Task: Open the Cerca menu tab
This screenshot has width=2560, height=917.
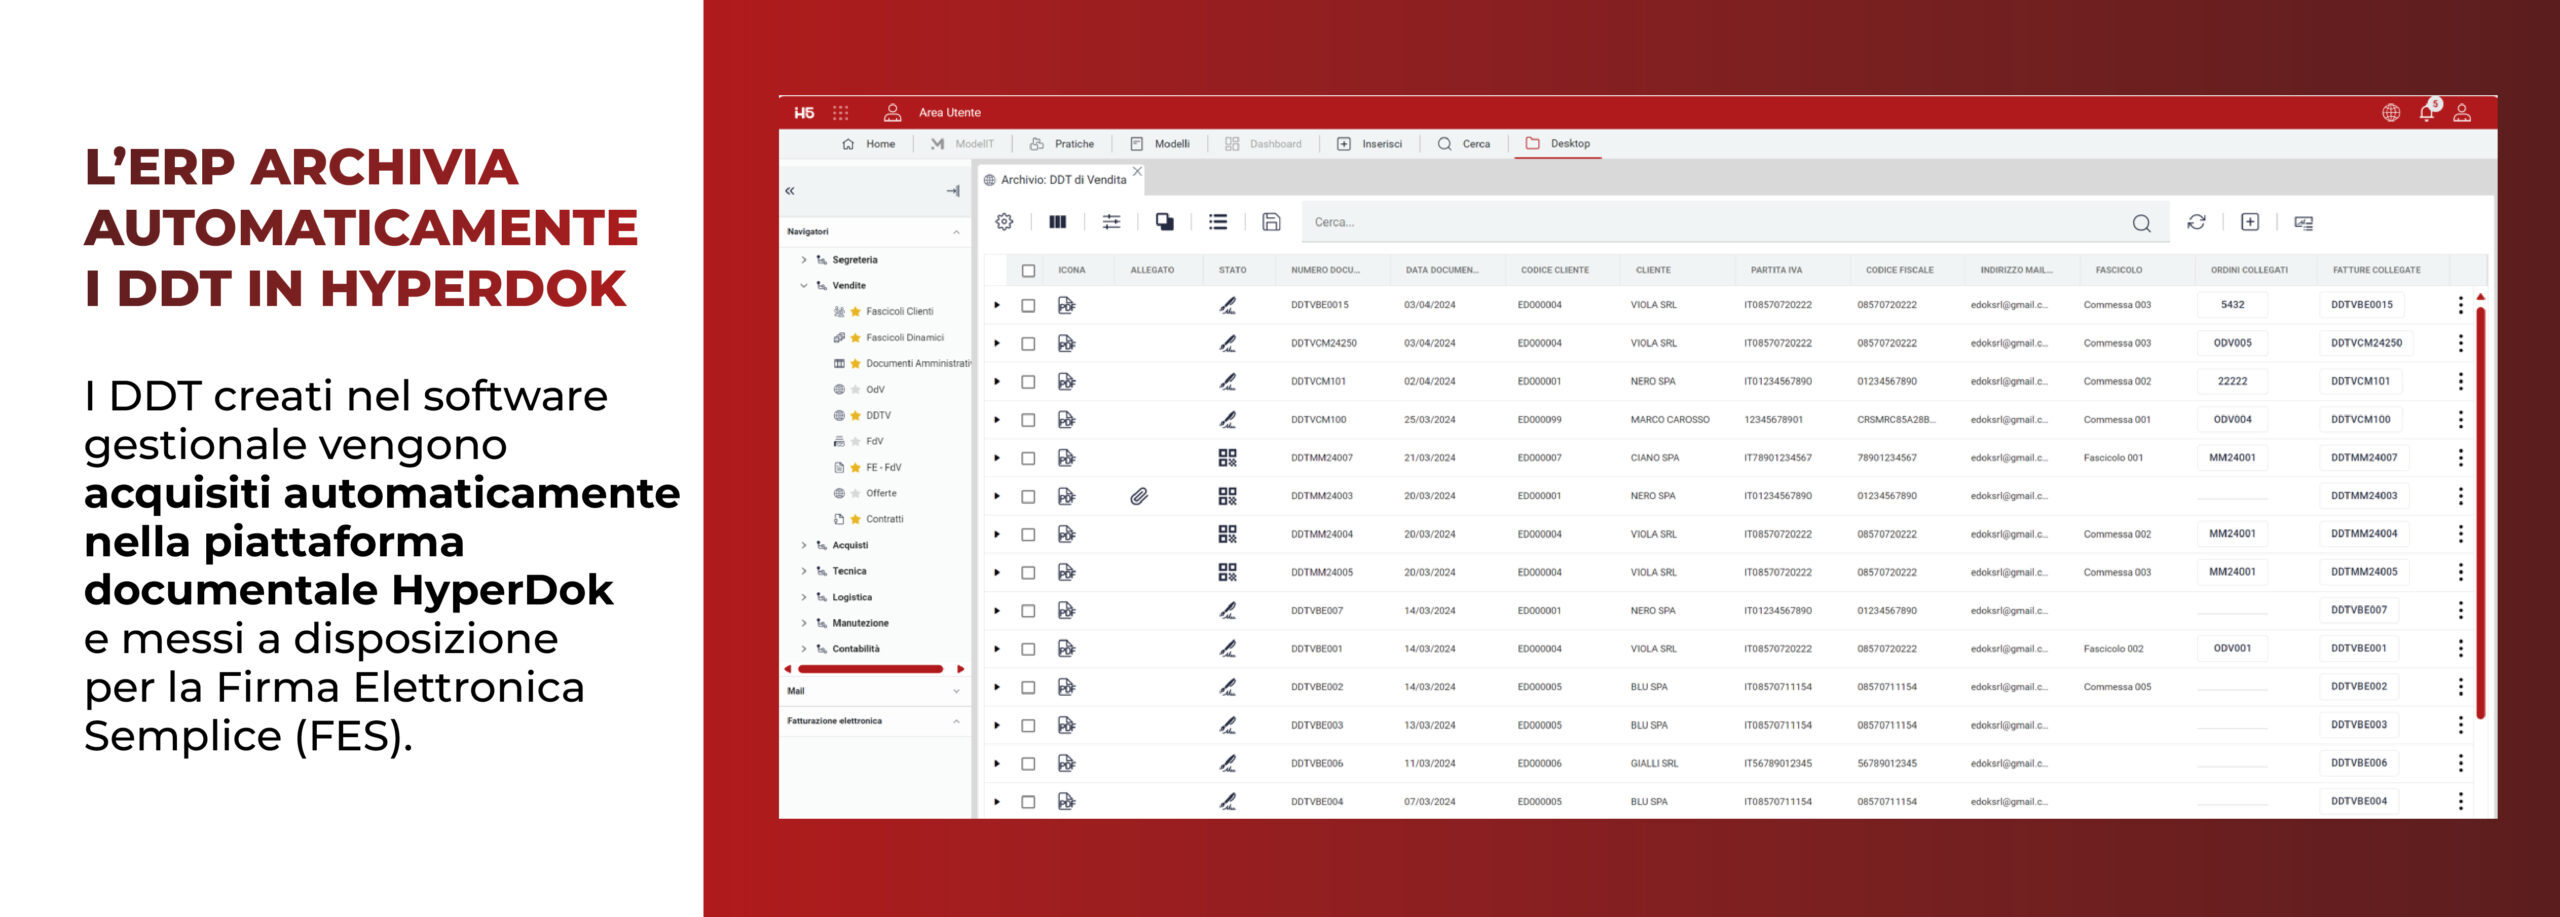Action: click(1464, 144)
